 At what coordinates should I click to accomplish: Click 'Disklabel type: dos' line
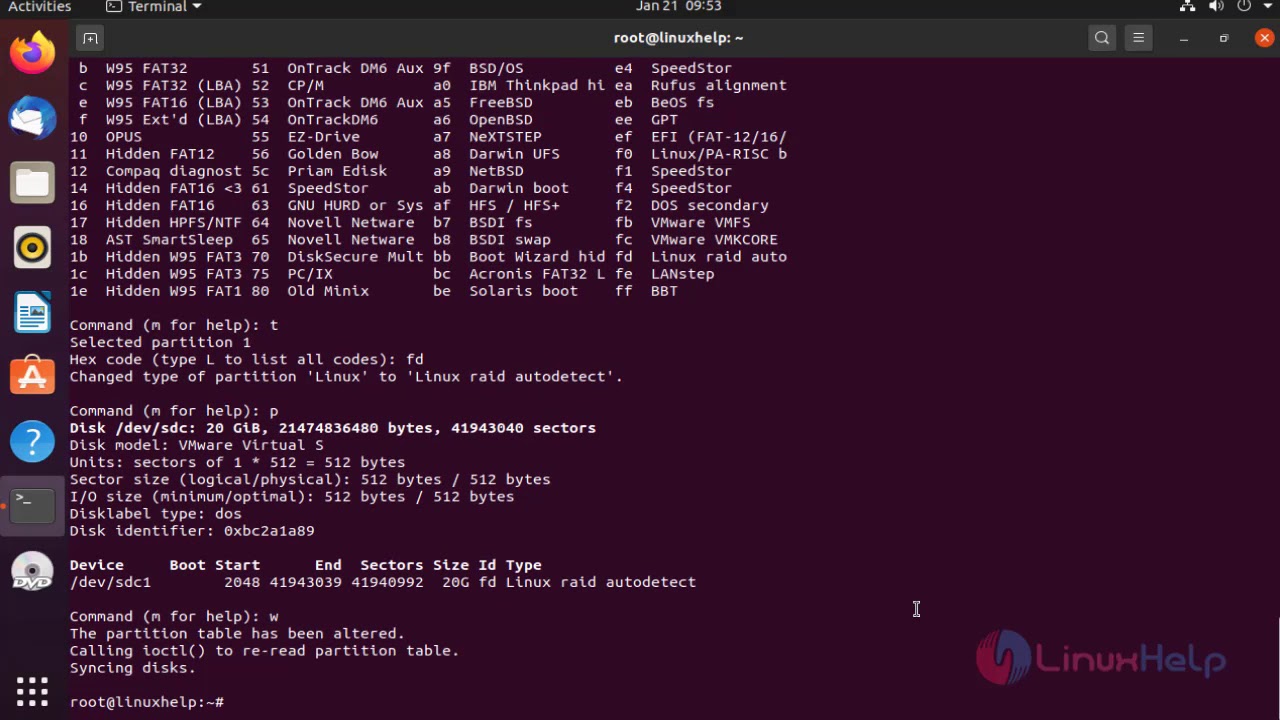tap(155, 514)
